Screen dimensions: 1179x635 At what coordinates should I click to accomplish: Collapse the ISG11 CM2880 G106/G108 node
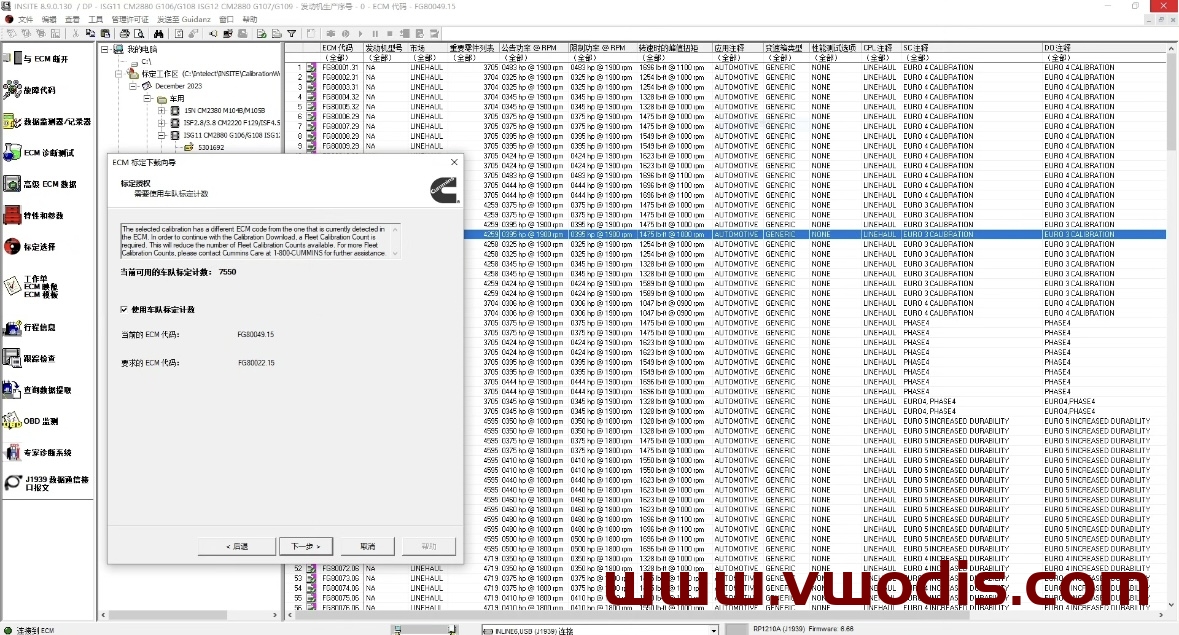click(162, 135)
